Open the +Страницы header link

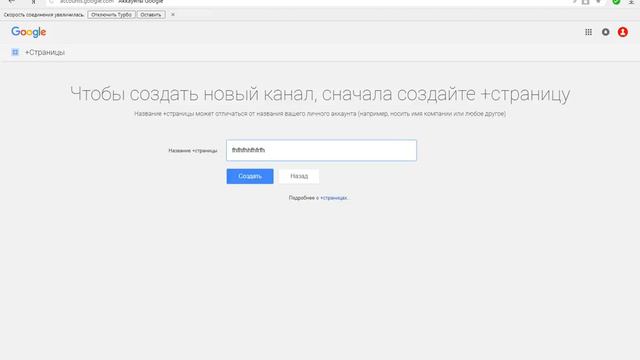click(45, 52)
